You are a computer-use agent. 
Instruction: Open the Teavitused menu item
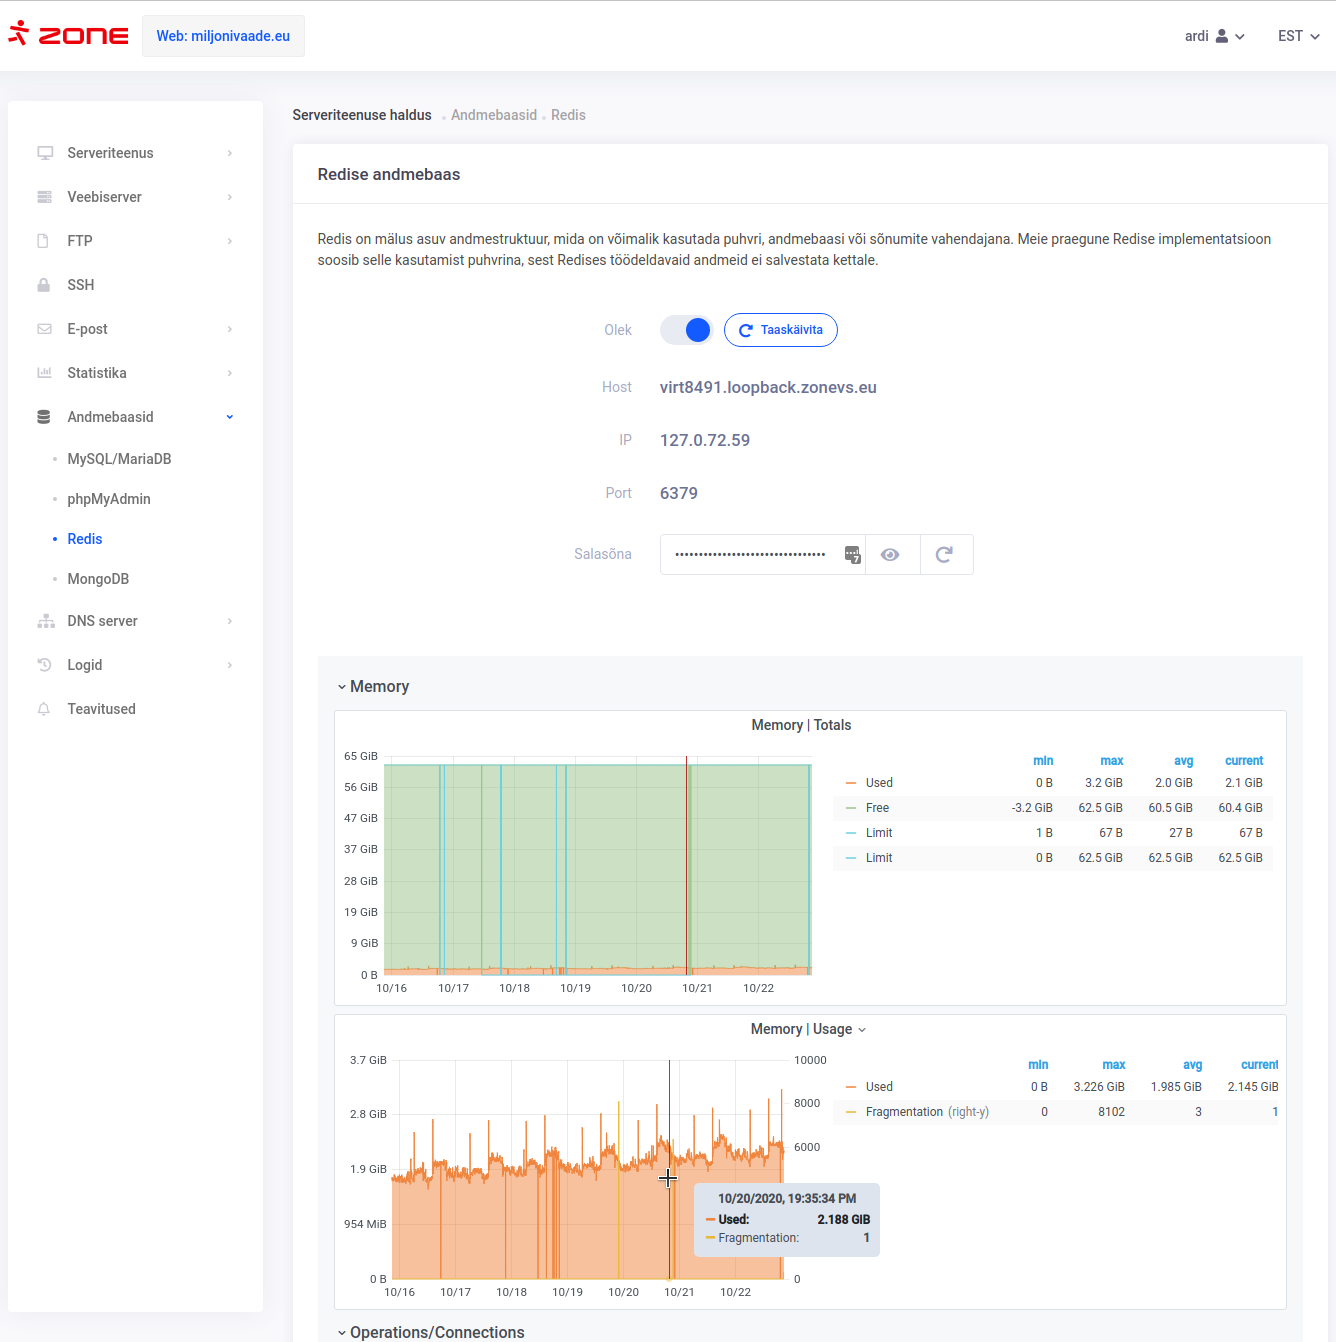pyautogui.click(x=101, y=709)
